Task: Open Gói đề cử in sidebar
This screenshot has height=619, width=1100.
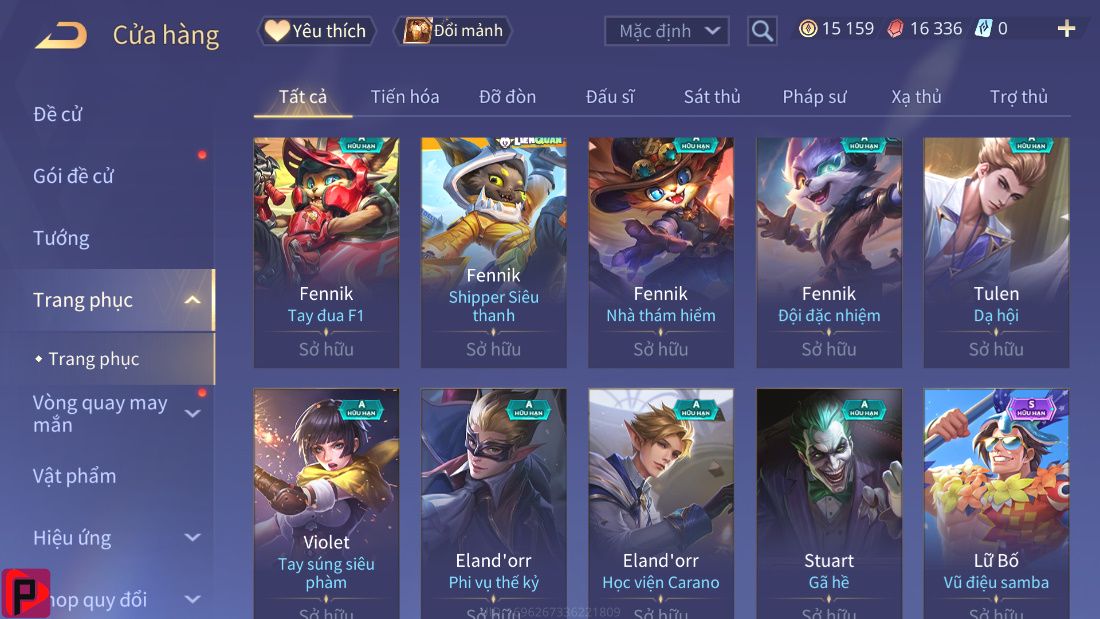Action: [x=73, y=176]
